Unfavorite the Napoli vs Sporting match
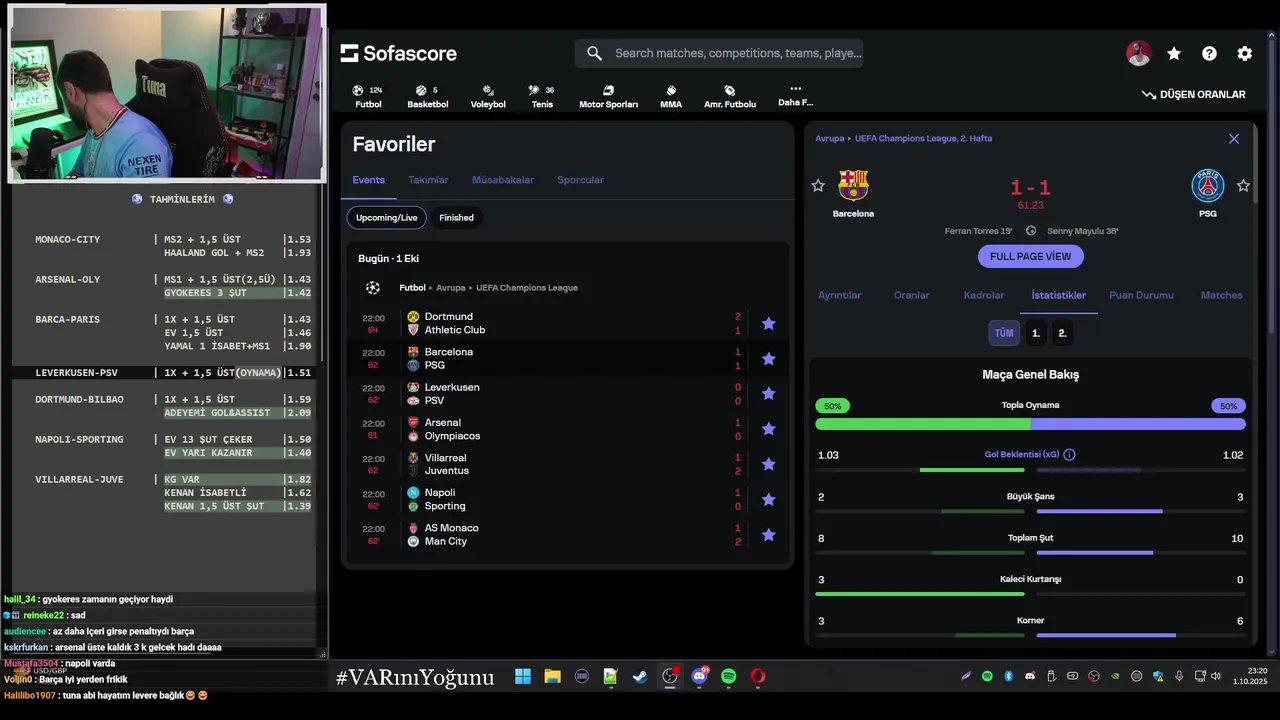This screenshot has height=720, width=1280. point(768,499)
